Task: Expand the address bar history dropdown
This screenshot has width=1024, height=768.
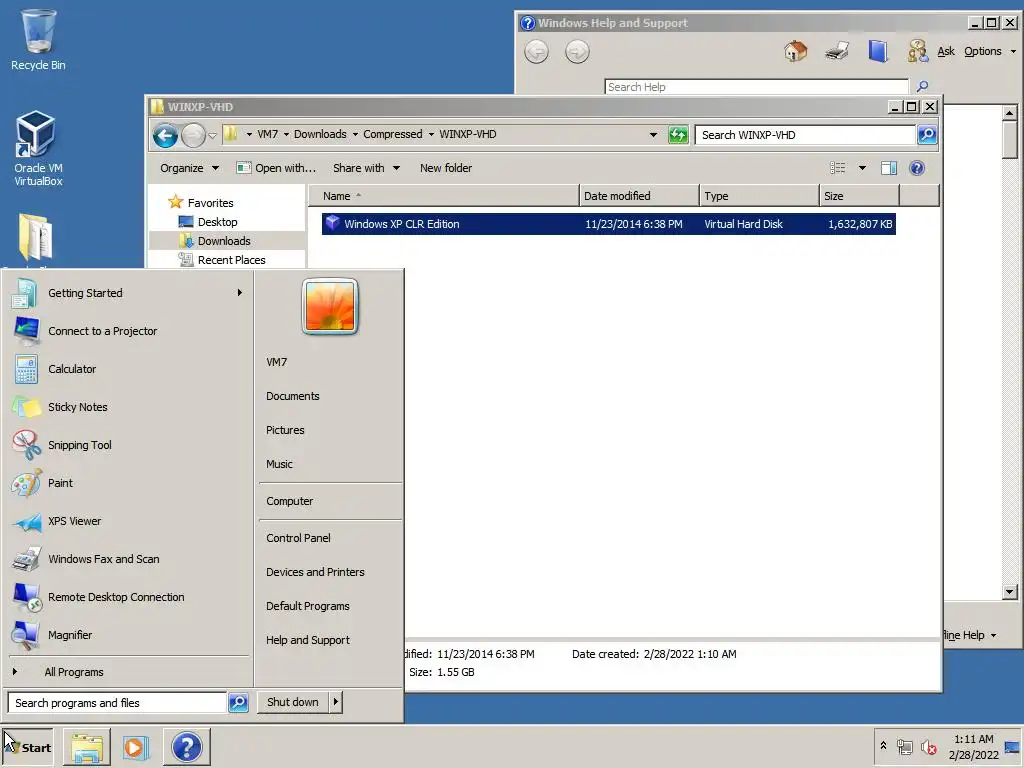Action: [x=653, y=135]
